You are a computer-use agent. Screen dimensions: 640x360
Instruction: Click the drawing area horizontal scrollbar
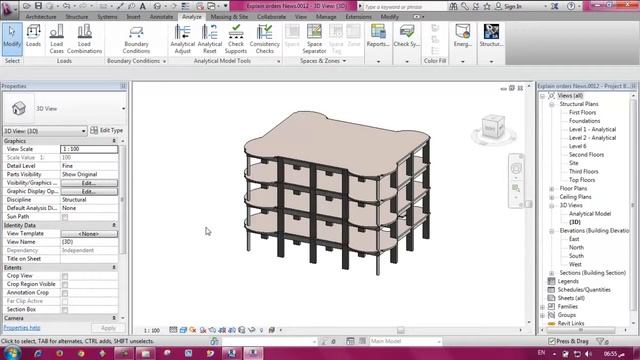pos(400,330)
